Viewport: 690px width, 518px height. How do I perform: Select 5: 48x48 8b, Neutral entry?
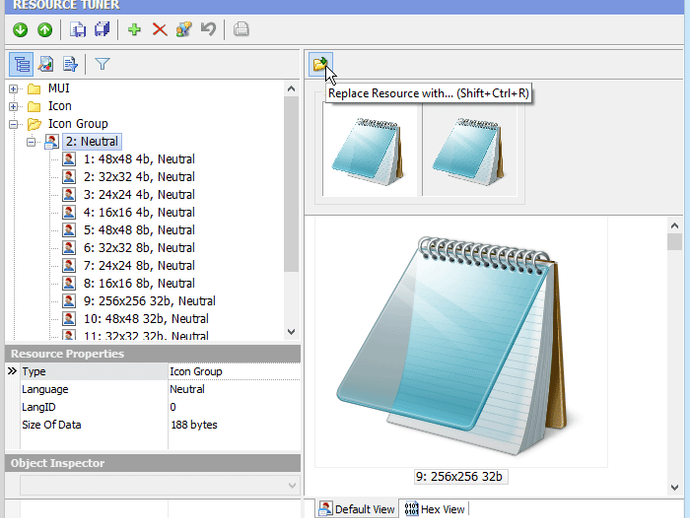pos(139,230)
